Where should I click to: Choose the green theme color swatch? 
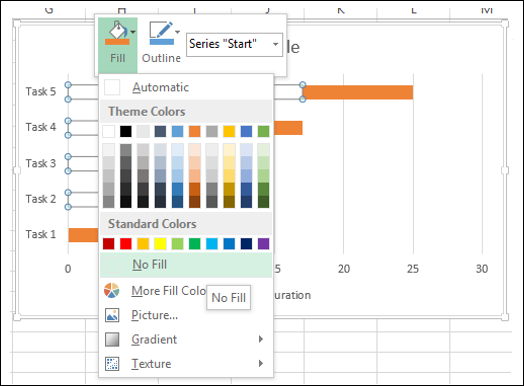(263, 131)
